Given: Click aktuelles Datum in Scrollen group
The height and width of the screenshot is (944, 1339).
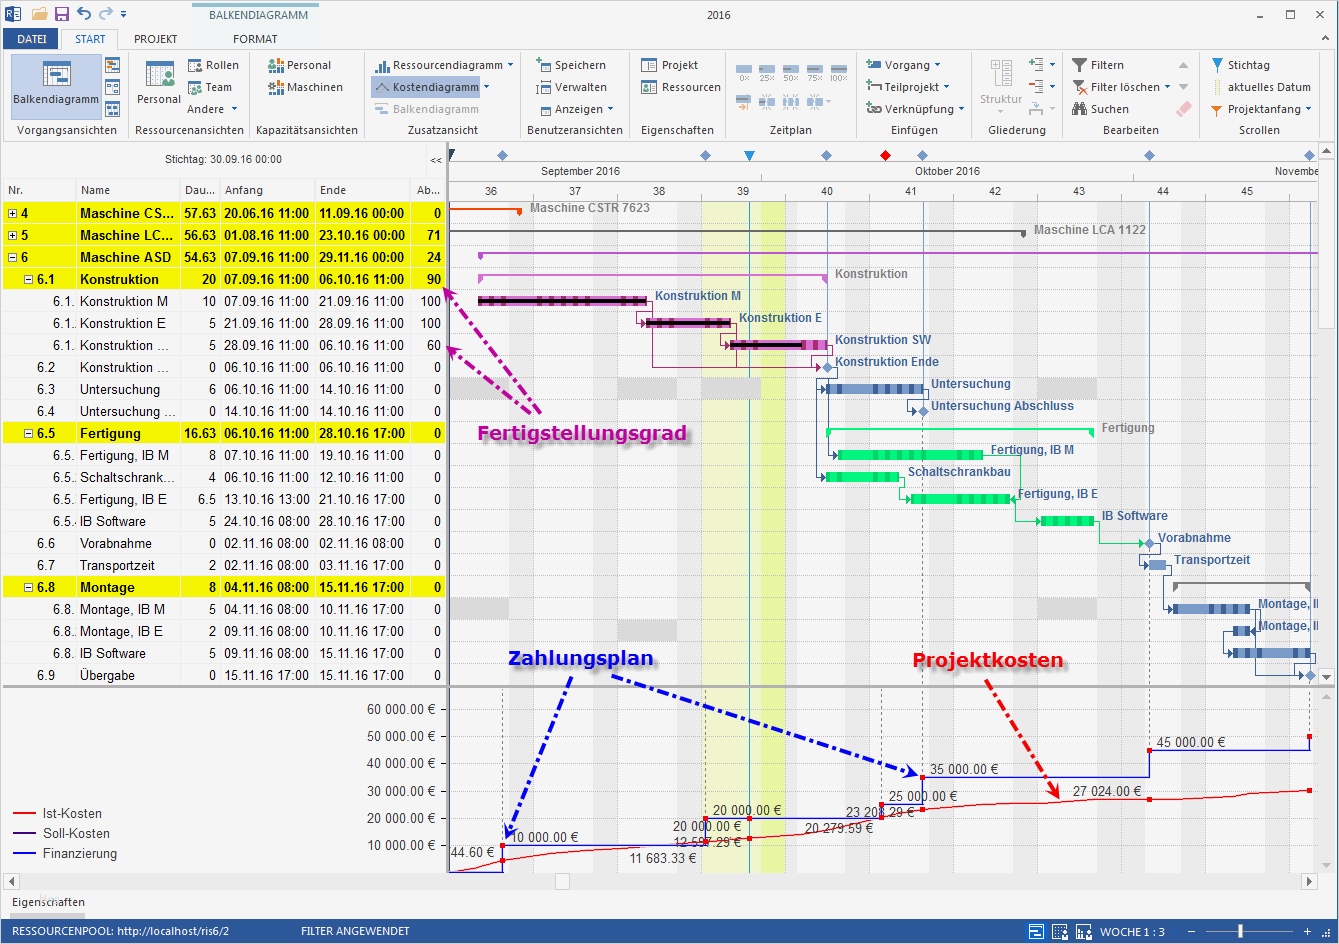Looking at the screenshot, I should point(1261,87).
